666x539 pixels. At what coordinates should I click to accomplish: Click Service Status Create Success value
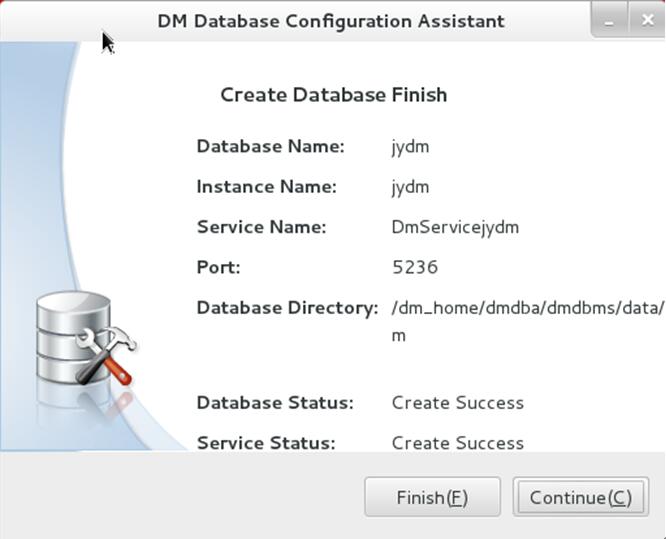coord(458,443)
